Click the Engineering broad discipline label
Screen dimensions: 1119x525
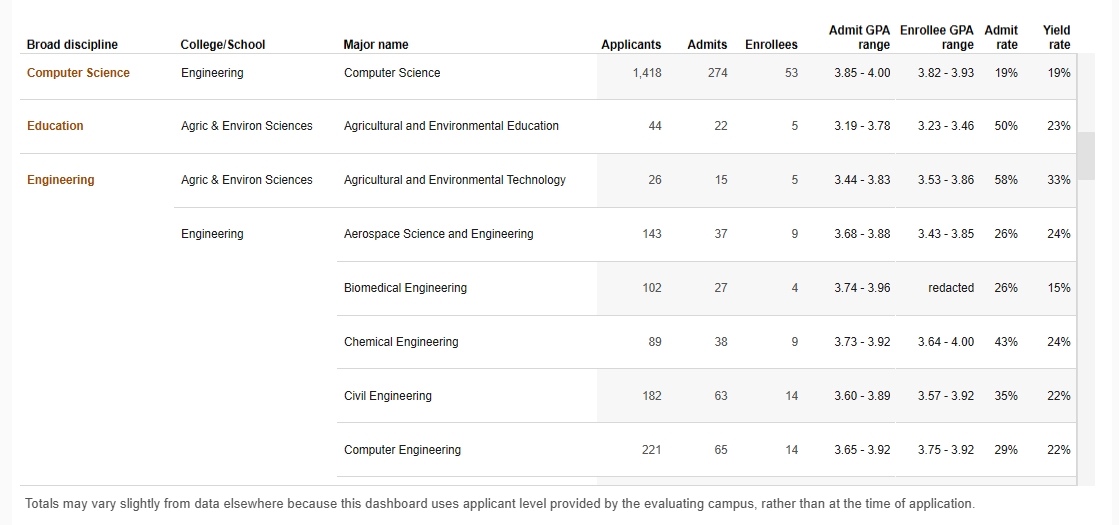[x=61, y=180]
